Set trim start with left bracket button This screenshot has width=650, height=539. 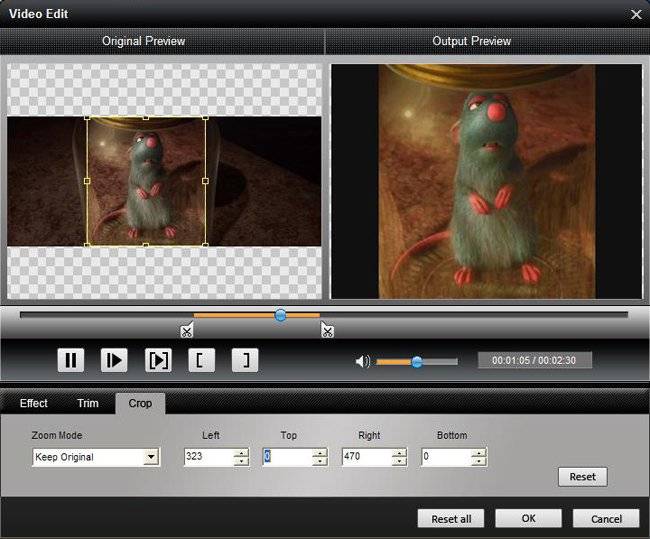click(x=201, y=360)
